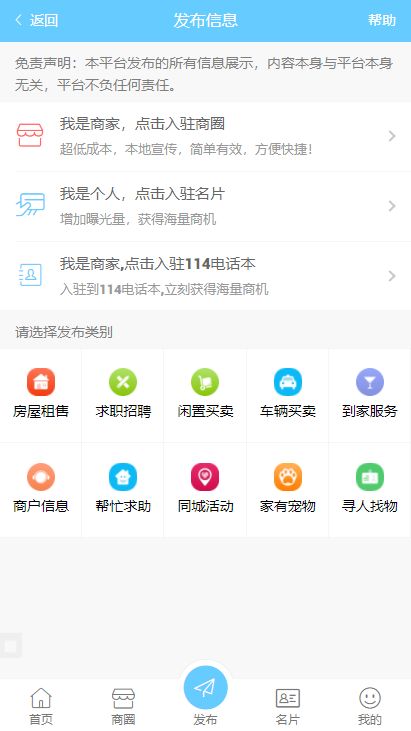The height and width of the screenshot is (731, 411).
Task: Go to the 我的 profile tab
Action: pos(370,706)
